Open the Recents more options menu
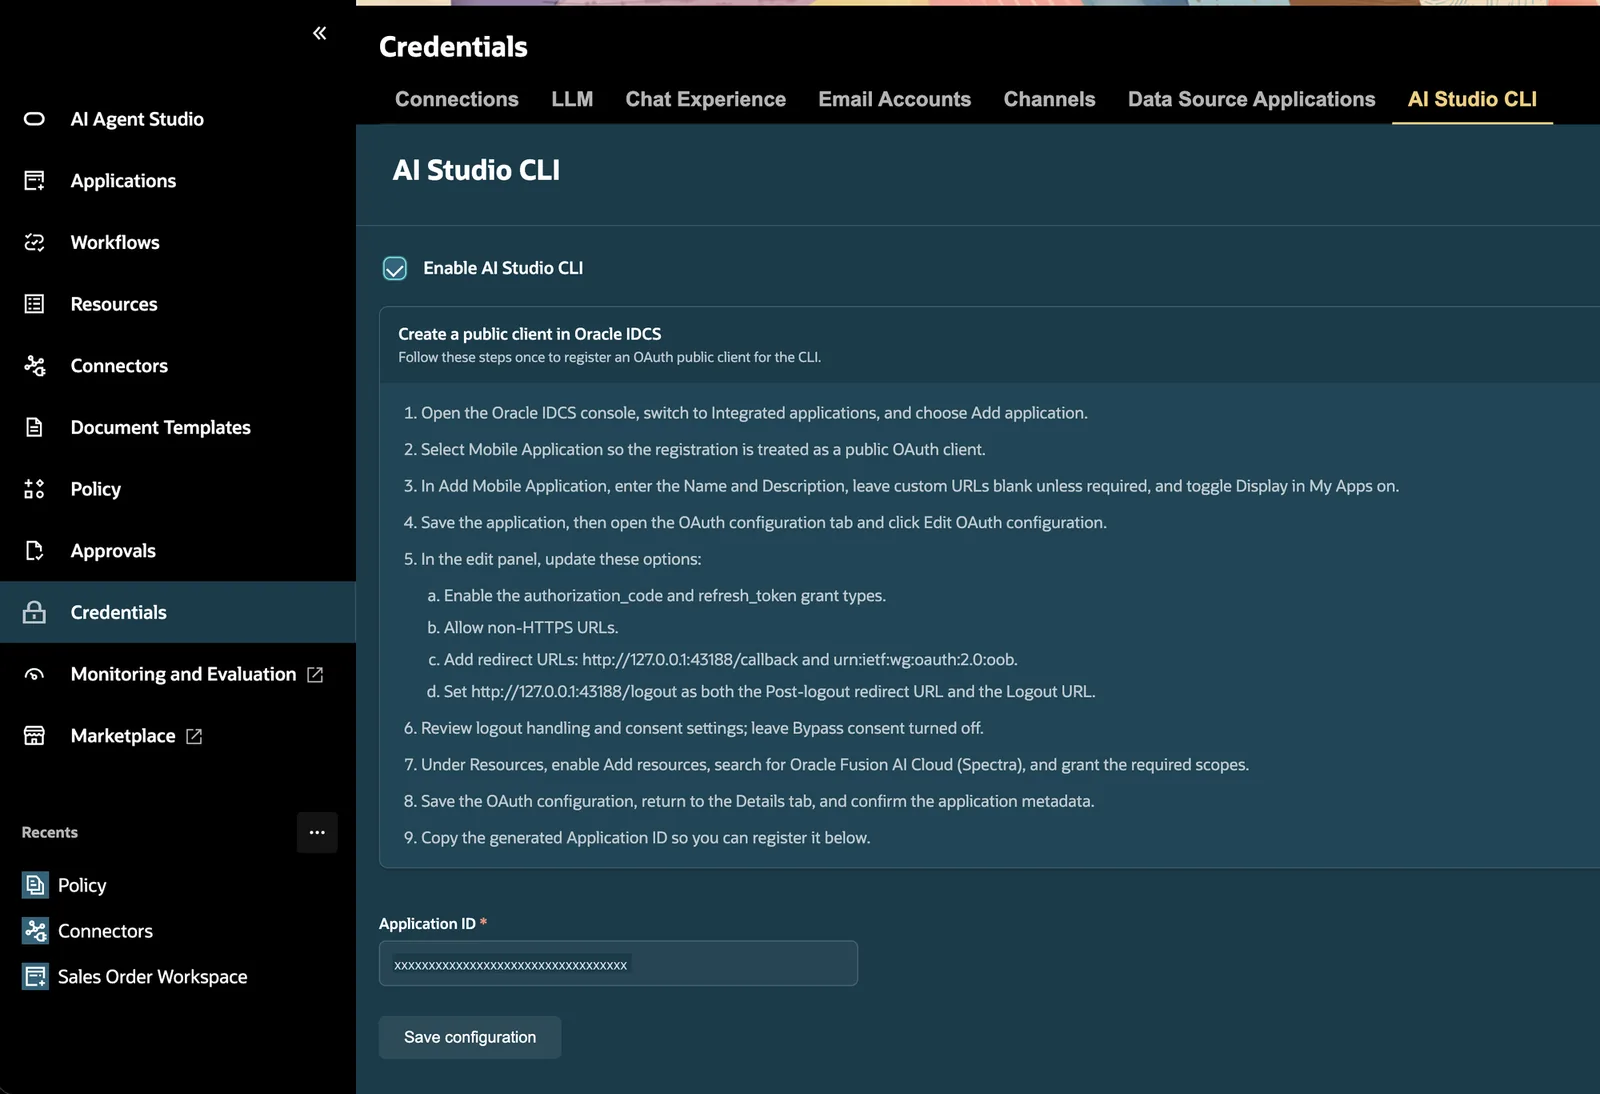Image resolution: width=1600 pixels, height=1094 pixels. click(317, 832)
